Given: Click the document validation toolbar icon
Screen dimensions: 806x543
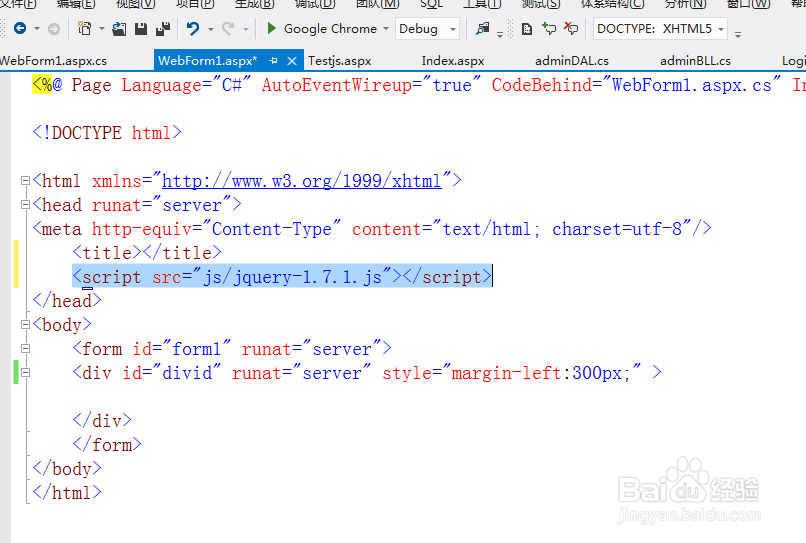Looking at the screenshot, I should click(526, 29).
